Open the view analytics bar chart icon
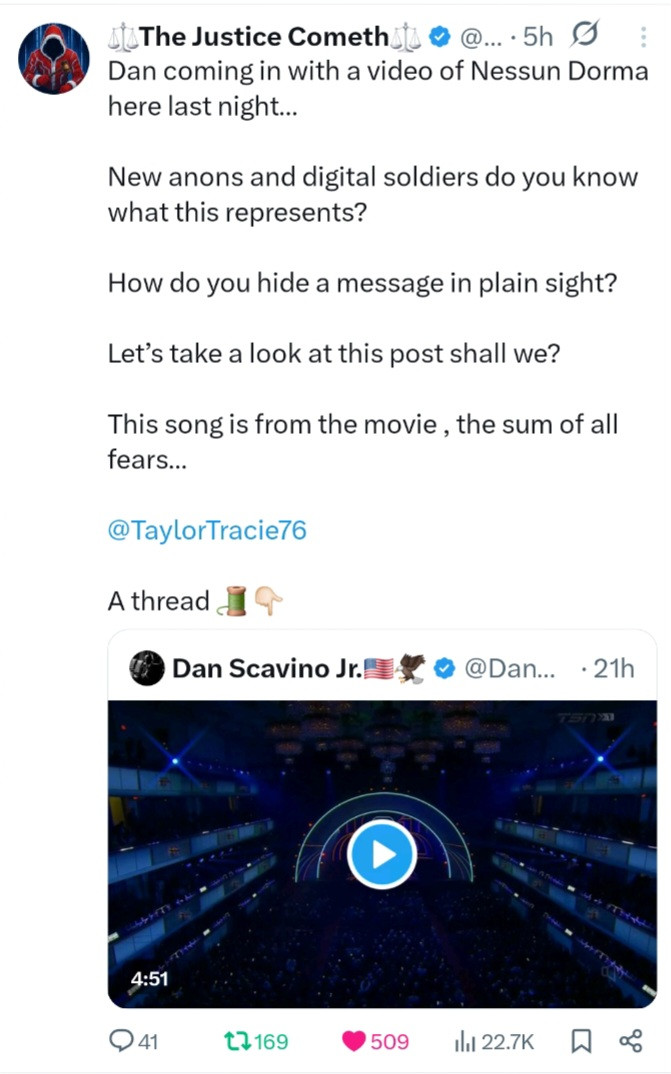The width and height of the screenshot is (671, 1074). [464, 1041]
